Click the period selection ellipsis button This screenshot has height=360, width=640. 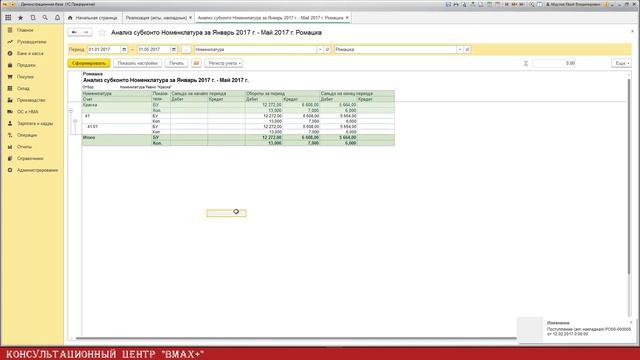click(186, 49)
